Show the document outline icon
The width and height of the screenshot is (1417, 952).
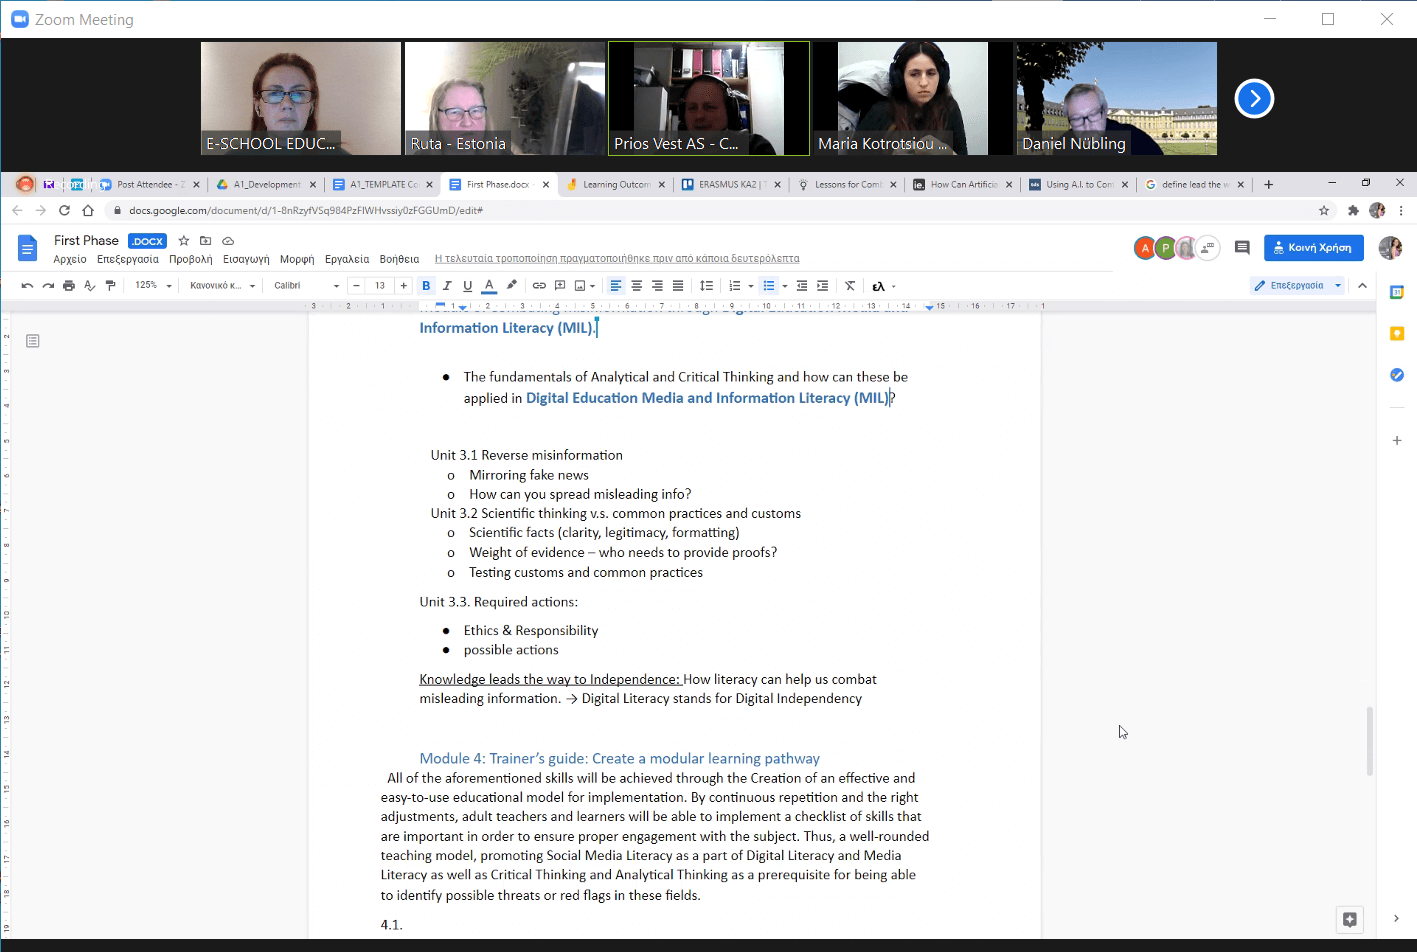33,341
